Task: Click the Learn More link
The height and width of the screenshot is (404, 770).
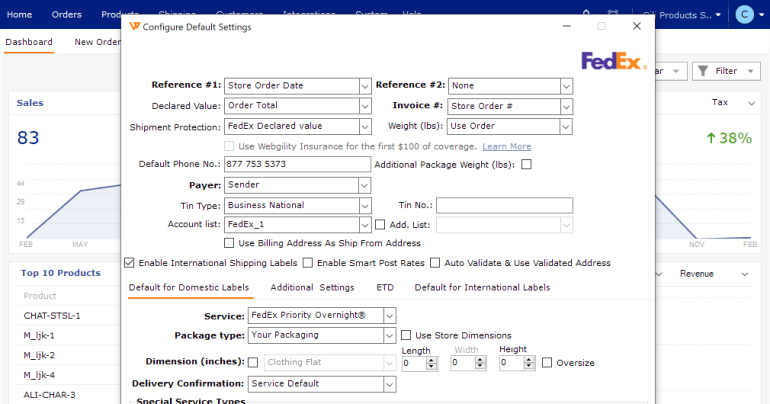Action: click(x=507, y=146)
